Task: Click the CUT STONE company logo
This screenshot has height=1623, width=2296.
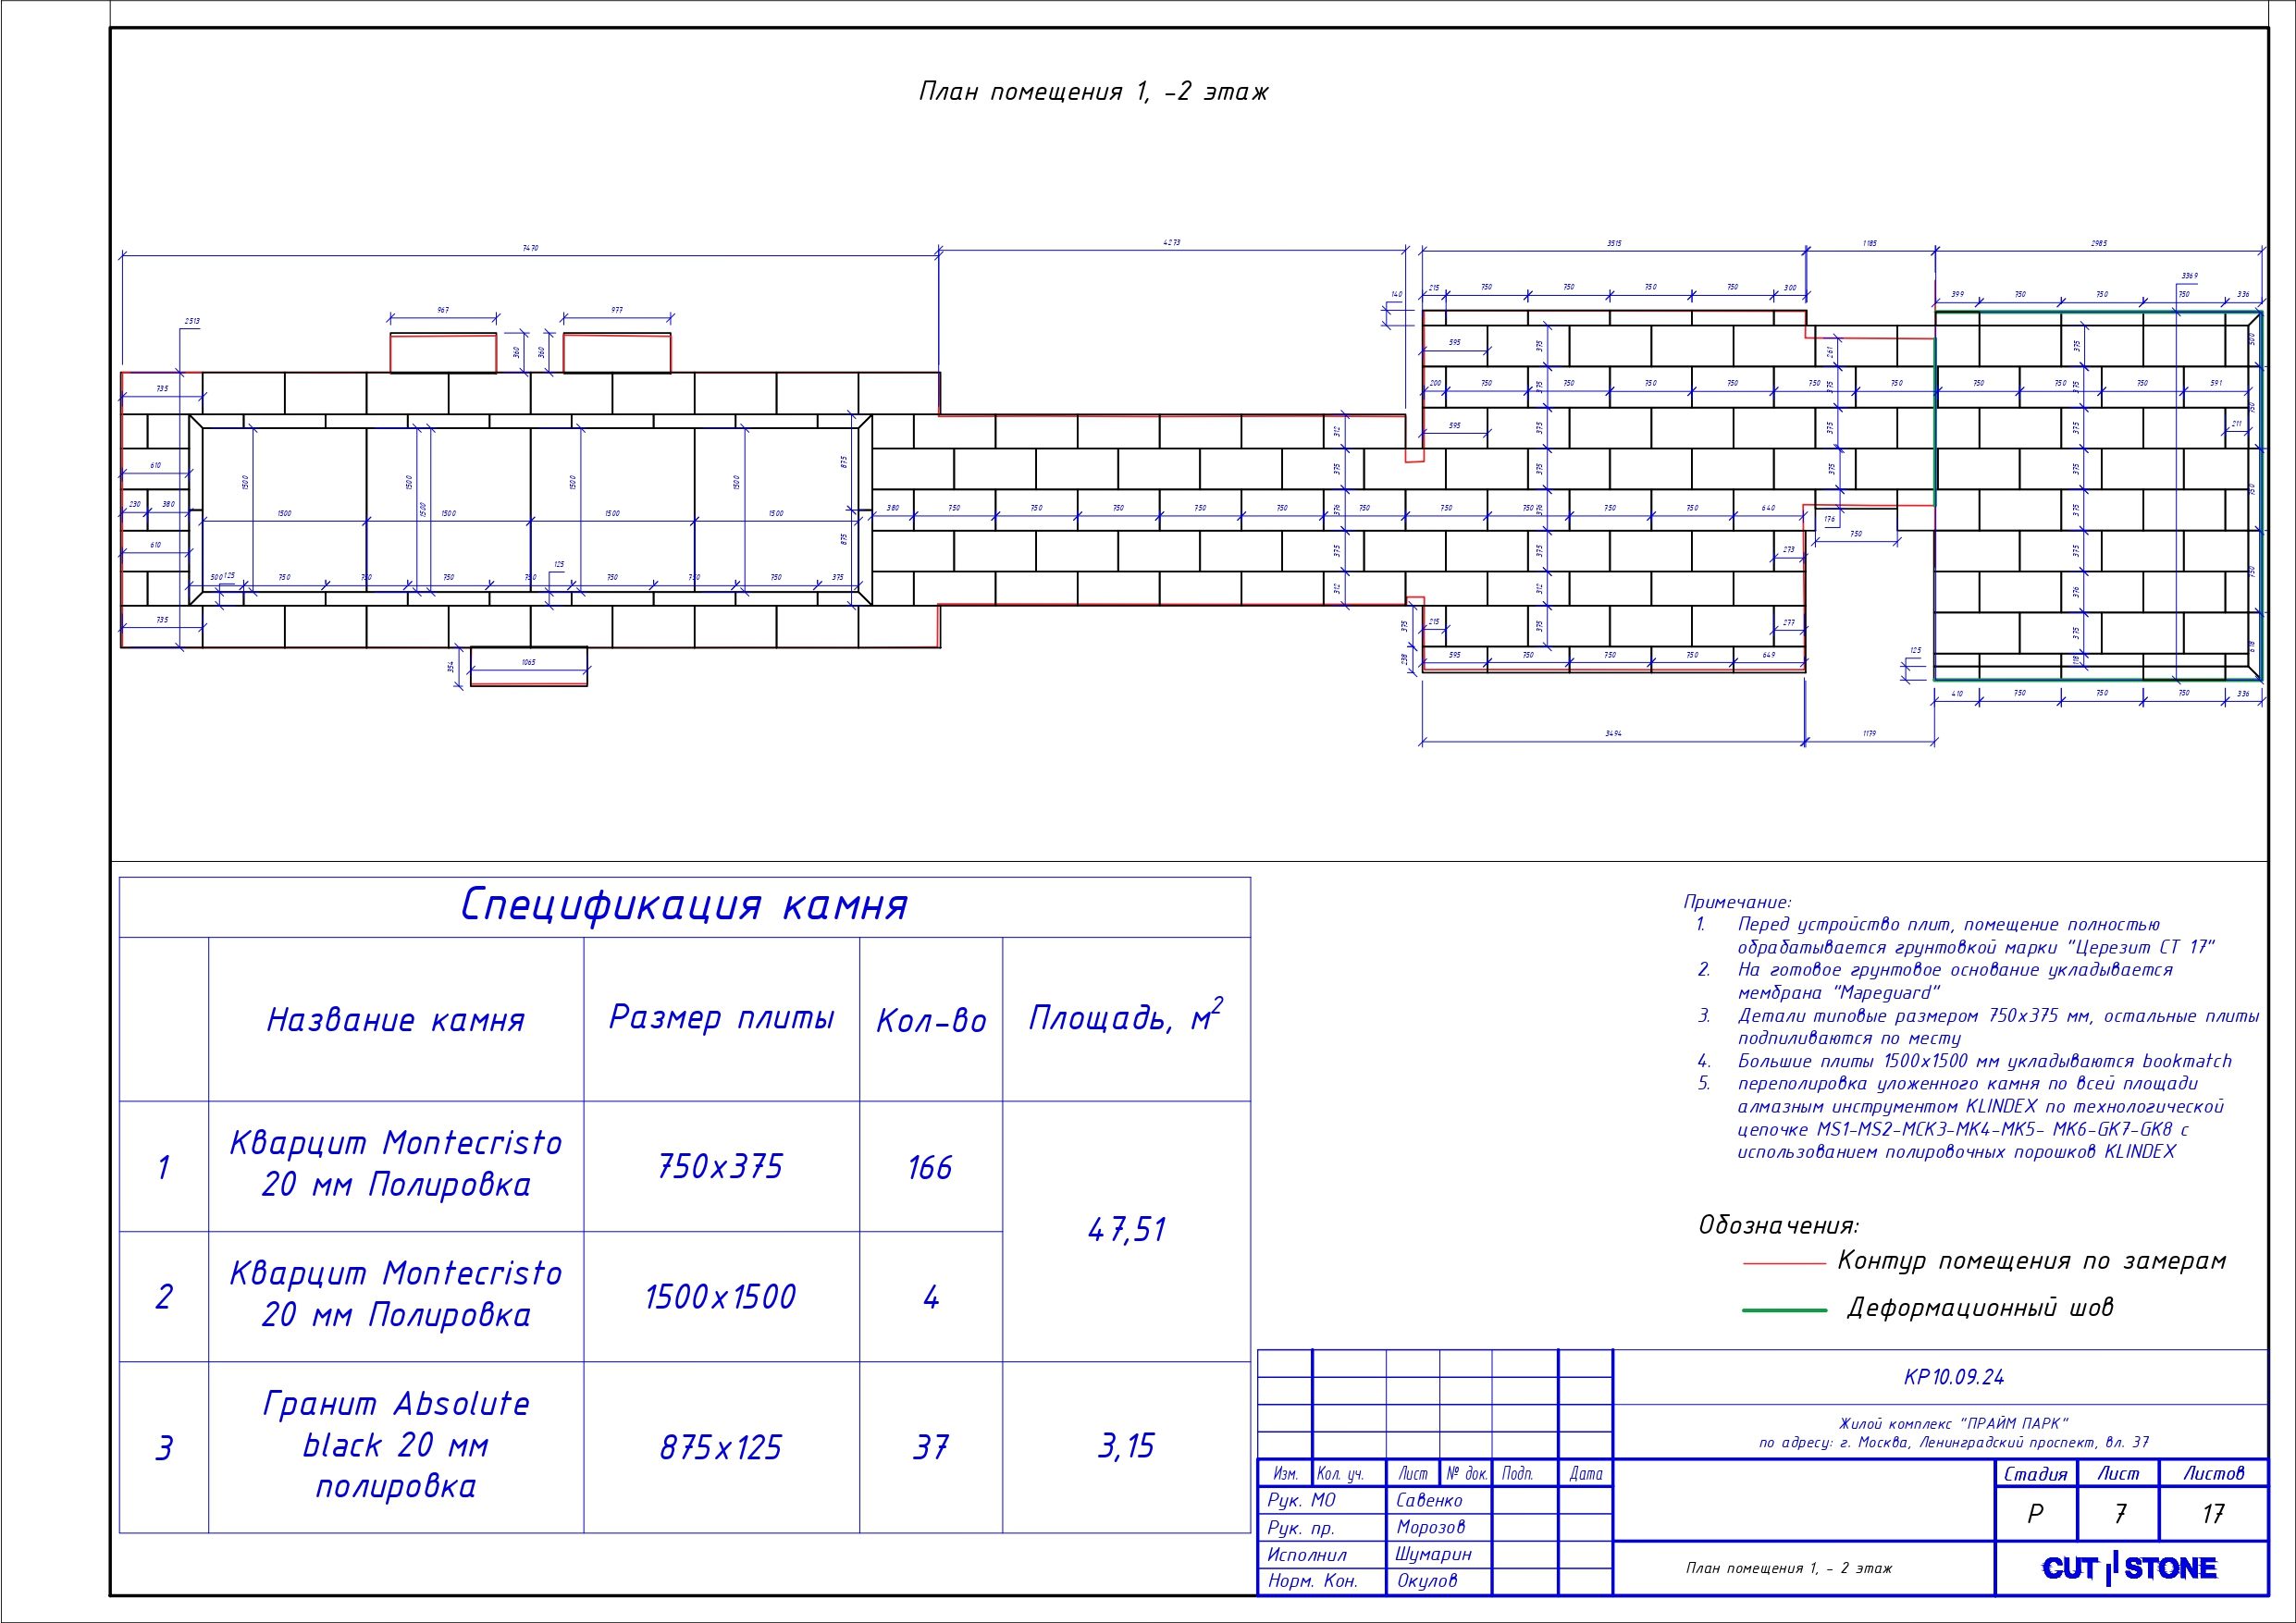Action: pos(2129,1567)
